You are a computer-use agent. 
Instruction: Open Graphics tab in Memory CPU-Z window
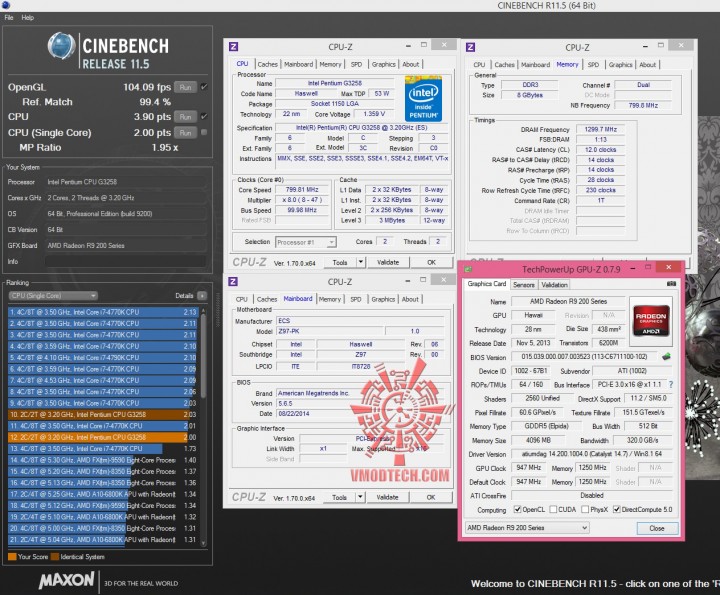[x=620, y=65]
